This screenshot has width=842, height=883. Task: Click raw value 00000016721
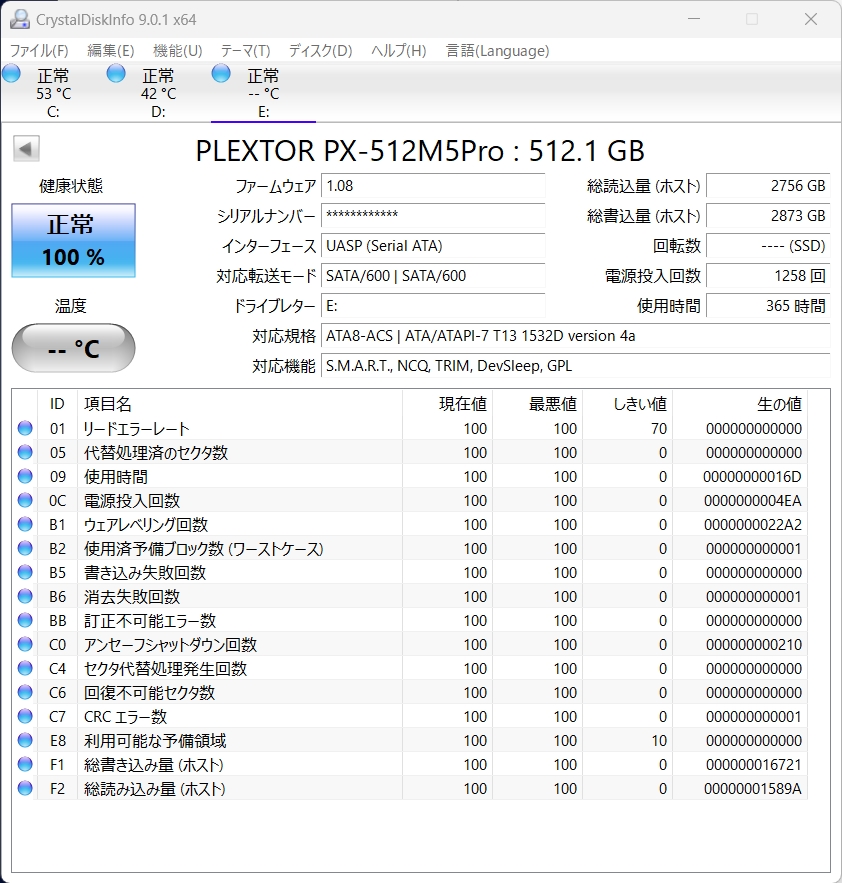coord(754,764)
